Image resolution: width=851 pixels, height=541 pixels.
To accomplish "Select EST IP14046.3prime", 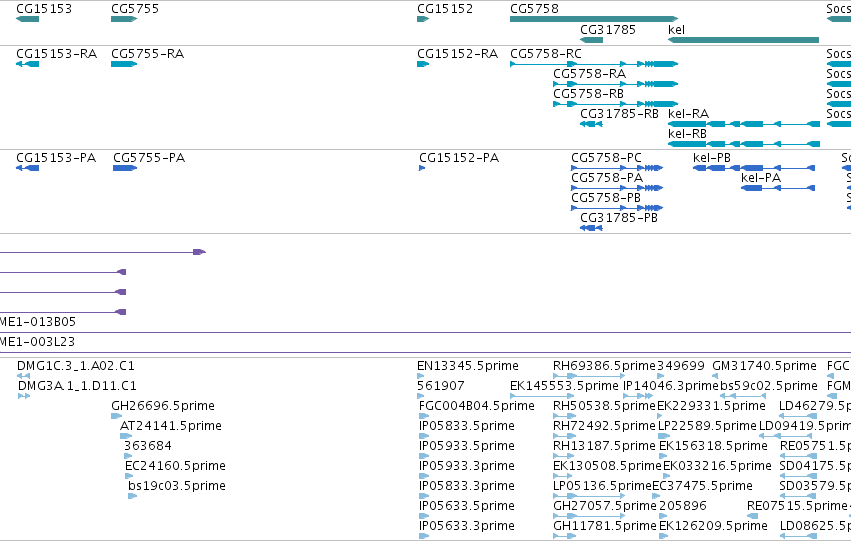I will 638,396.
